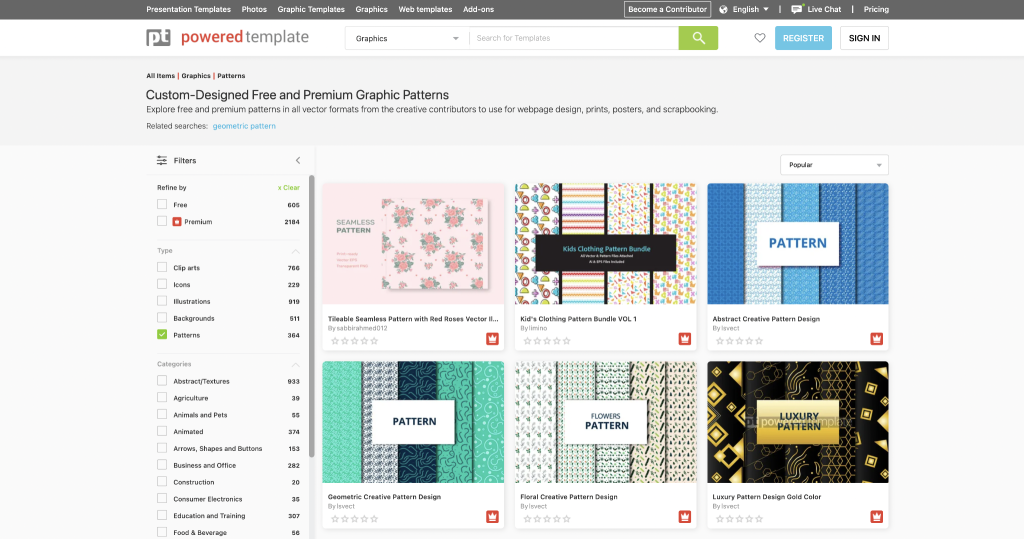Open Presentation Templates in top menu

(x=188, y=9)
